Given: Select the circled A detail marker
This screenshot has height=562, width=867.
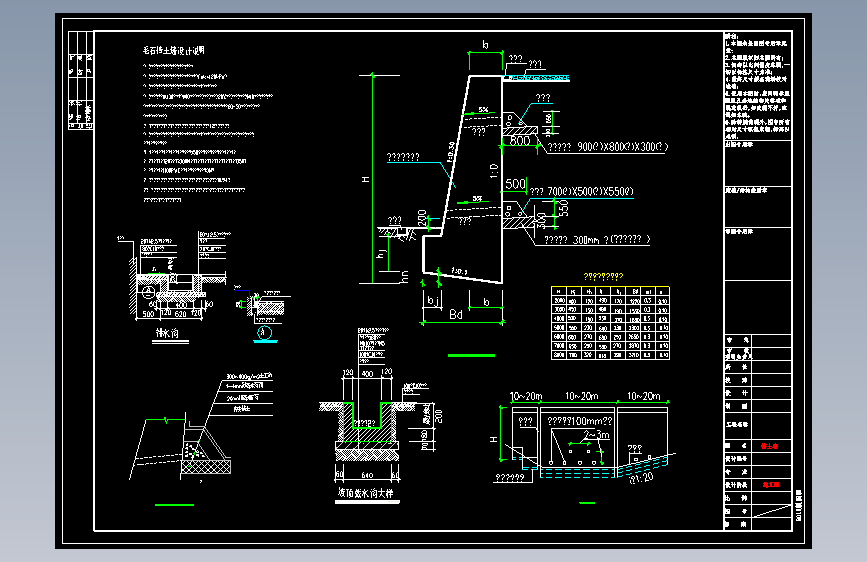Looking at the screenshot, I should [x=264, y=332].
